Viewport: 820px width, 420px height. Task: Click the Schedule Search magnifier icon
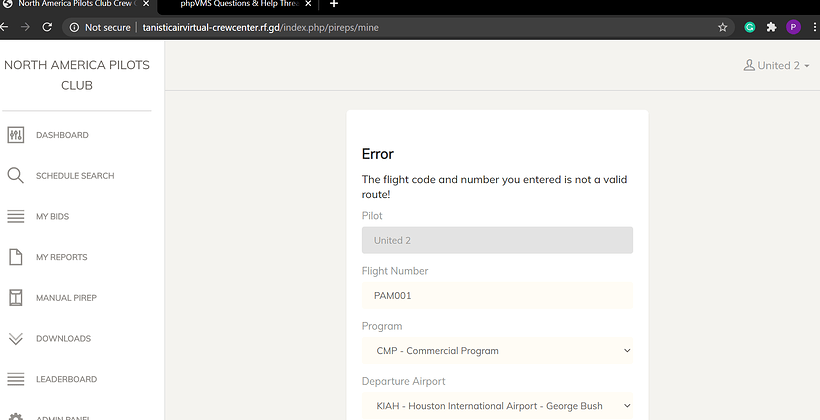pyautogui.click(x=15, y=176)
